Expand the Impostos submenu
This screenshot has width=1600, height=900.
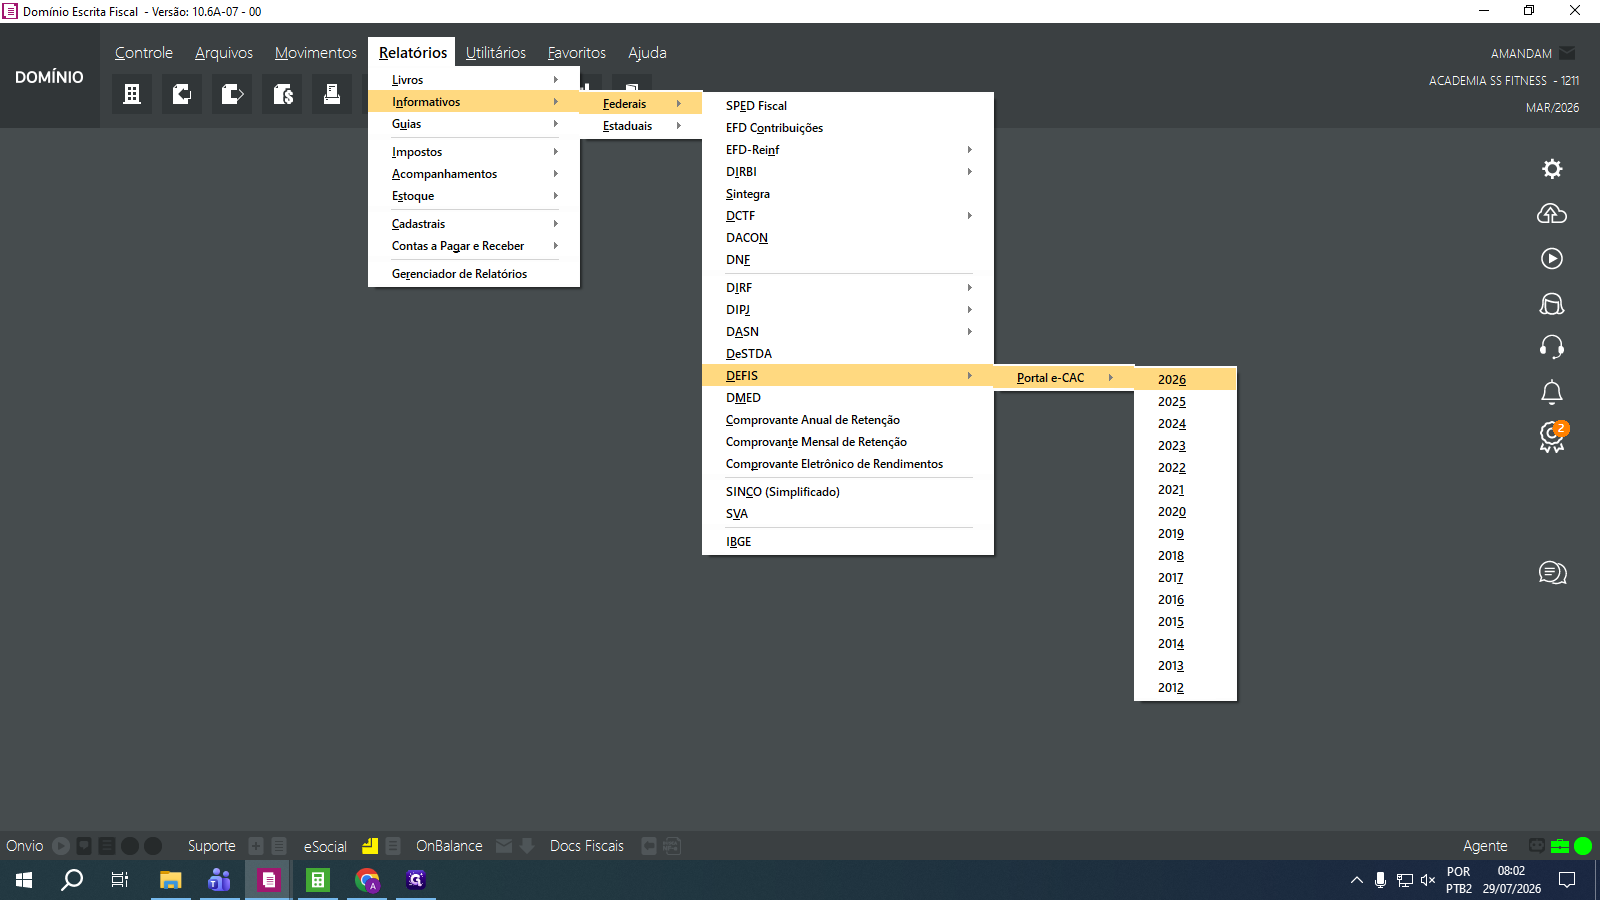click(474, 152)
